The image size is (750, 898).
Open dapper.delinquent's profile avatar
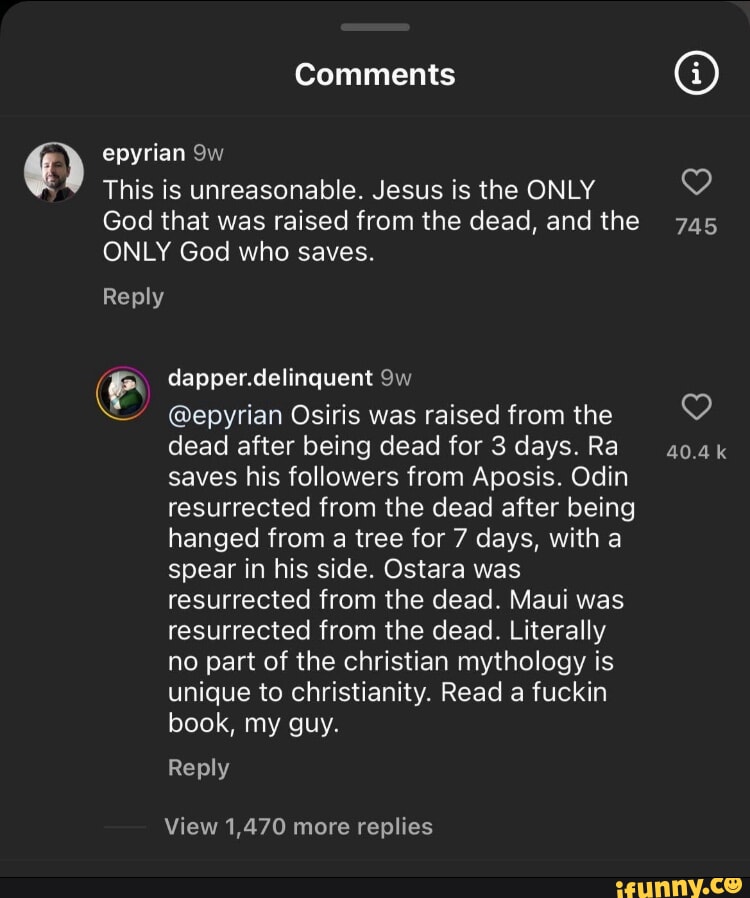(x=122, y=395)
